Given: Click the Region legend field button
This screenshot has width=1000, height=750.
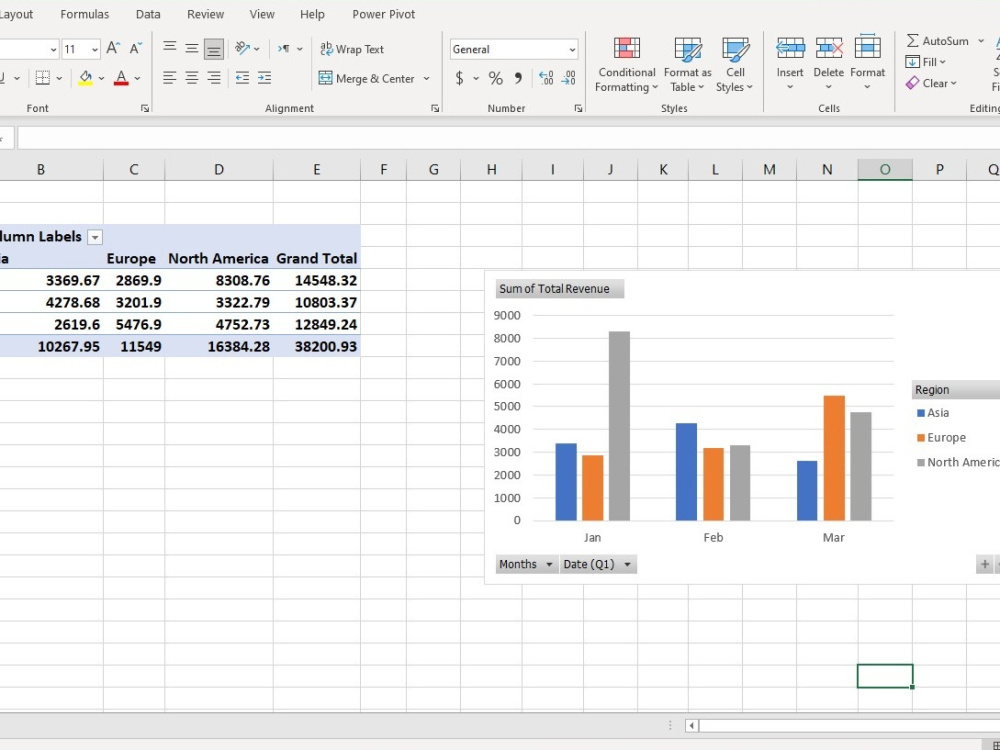Looking at the screenshot, I should pos(955,390).
